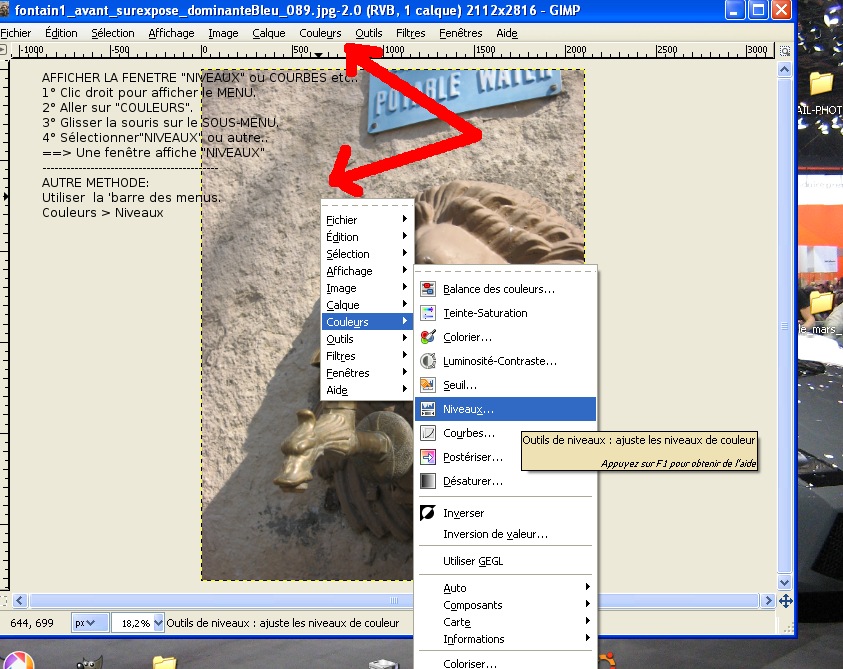Select Sélection in the context menu

coord(367,254)
